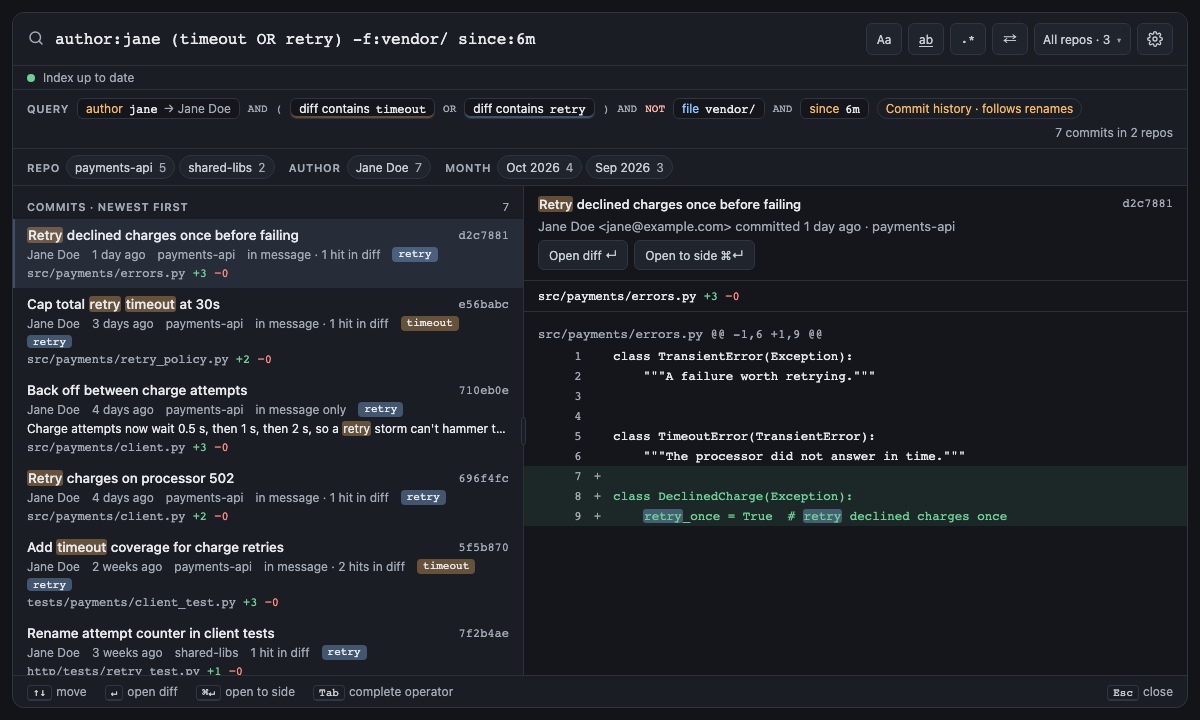Screen dimensions: 1200x720
Task: Click the timeout tag on commit e56babc
Action: click(429, 323)
